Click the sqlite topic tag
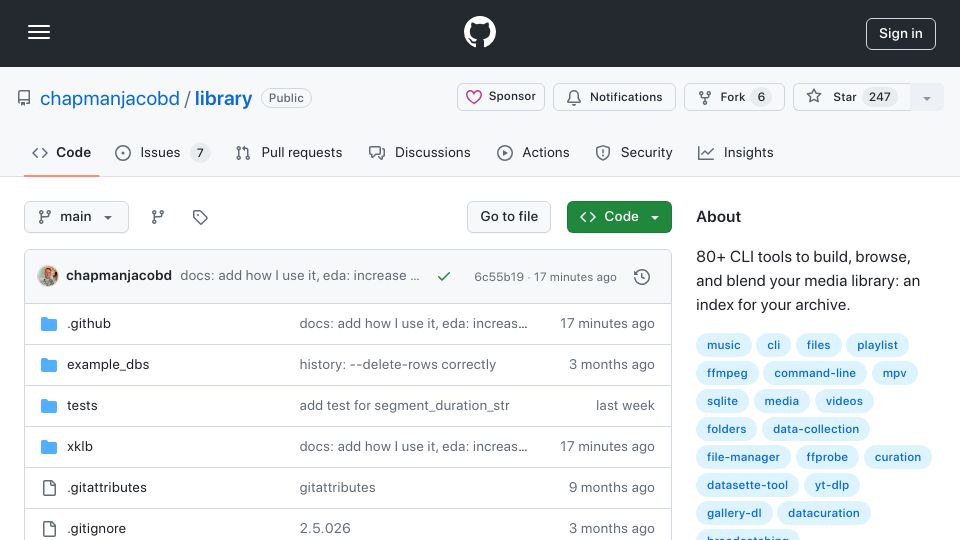The height and width of the screenshot is (540, 960). pyautogui.click(x=722, y=401)
